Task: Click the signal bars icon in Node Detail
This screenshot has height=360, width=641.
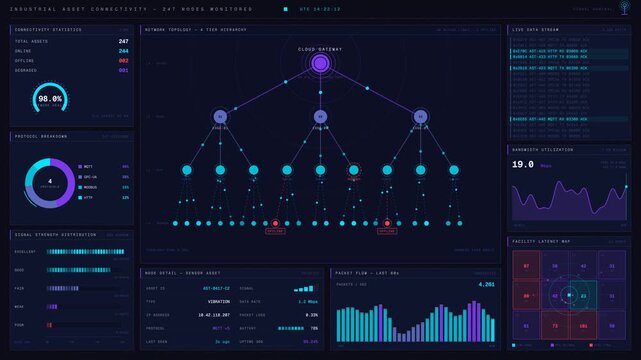Action: [304, 288]
